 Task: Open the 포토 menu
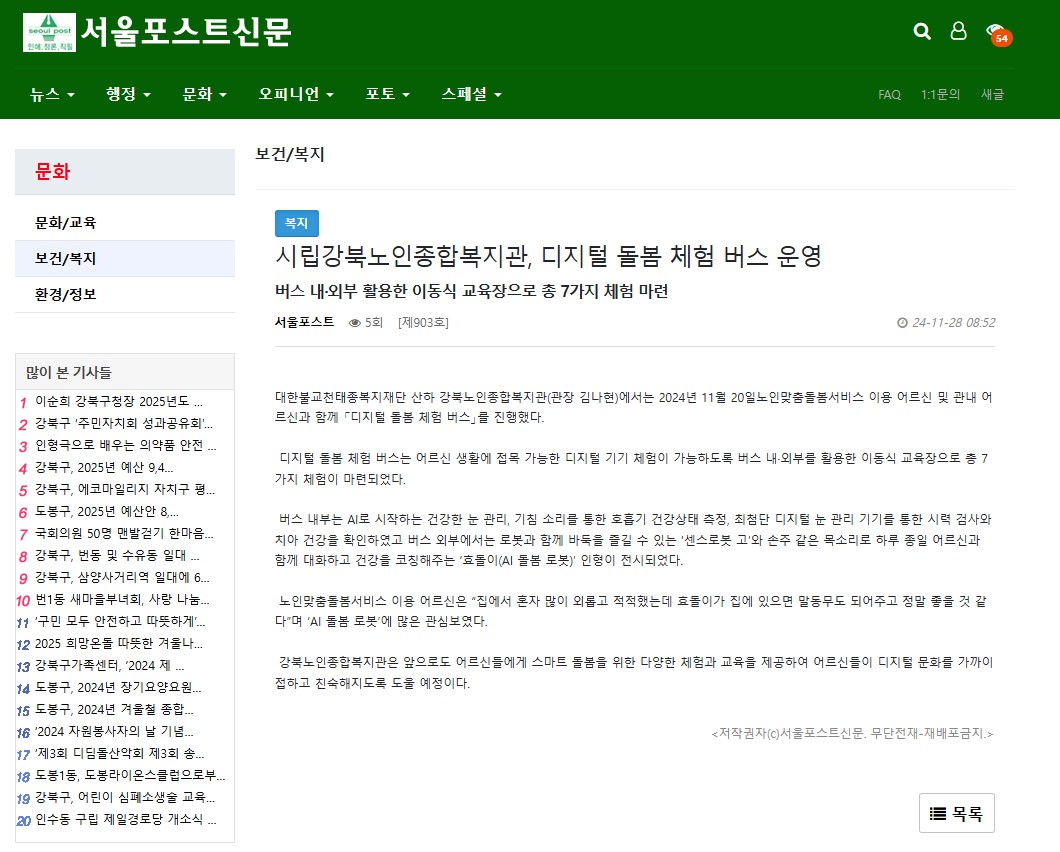point(387,94)
